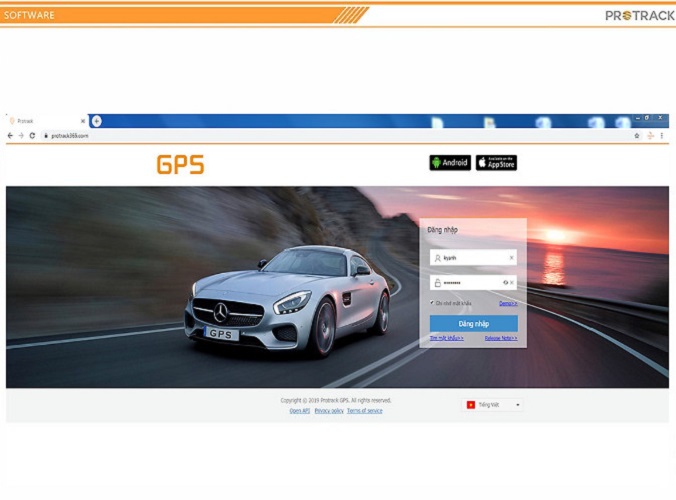
Task: Open the Release Note link
Action: pyautogui.click(x=500, y=338)
